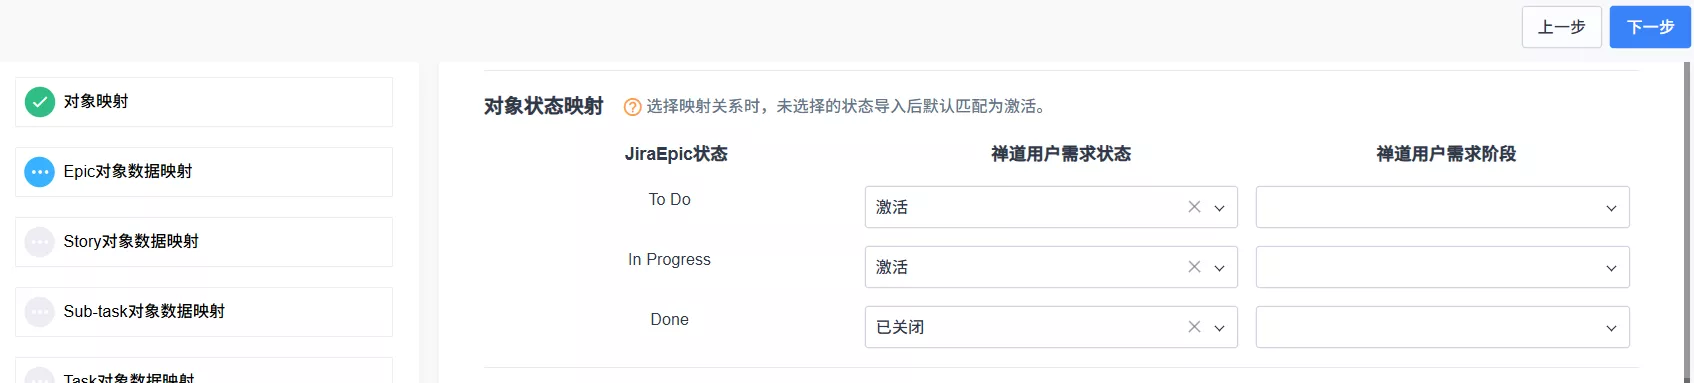Click the blue 下一步 button
The height and width of the screenshot is (383, 1694).
coord(1650,27)
